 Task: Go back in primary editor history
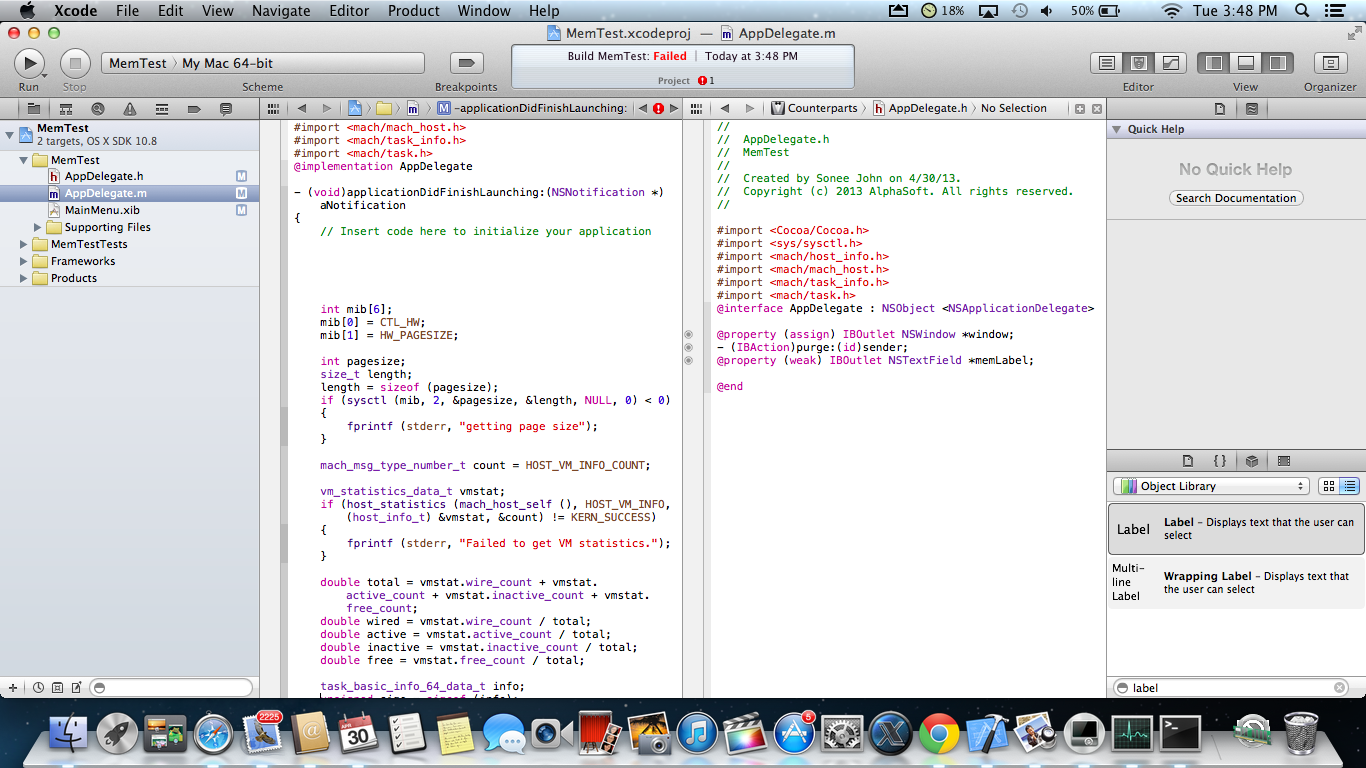click(301, 108)
